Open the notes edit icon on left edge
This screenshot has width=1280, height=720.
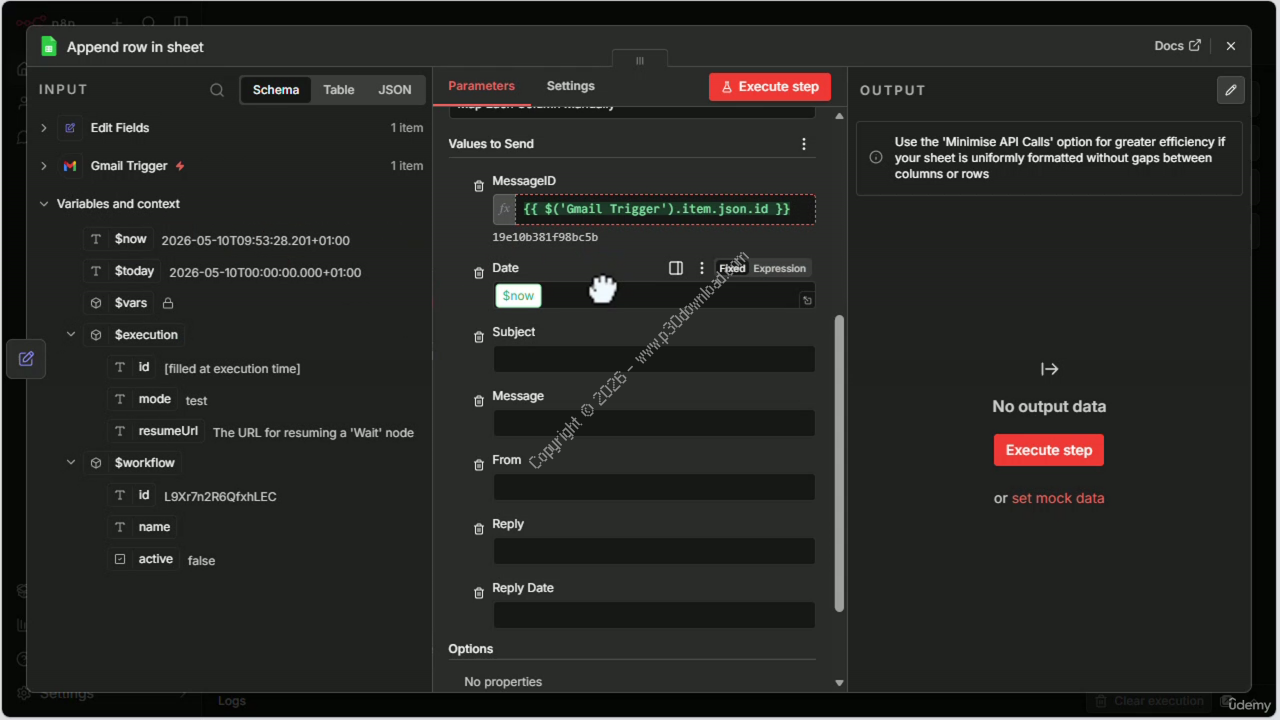(x=26, y=359)
